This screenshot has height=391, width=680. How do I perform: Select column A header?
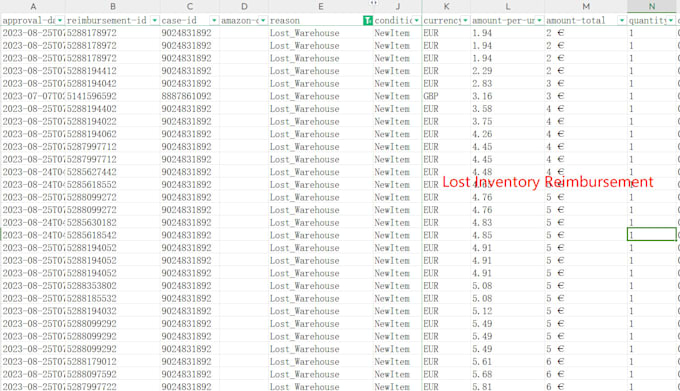click(x=33, y=7)
